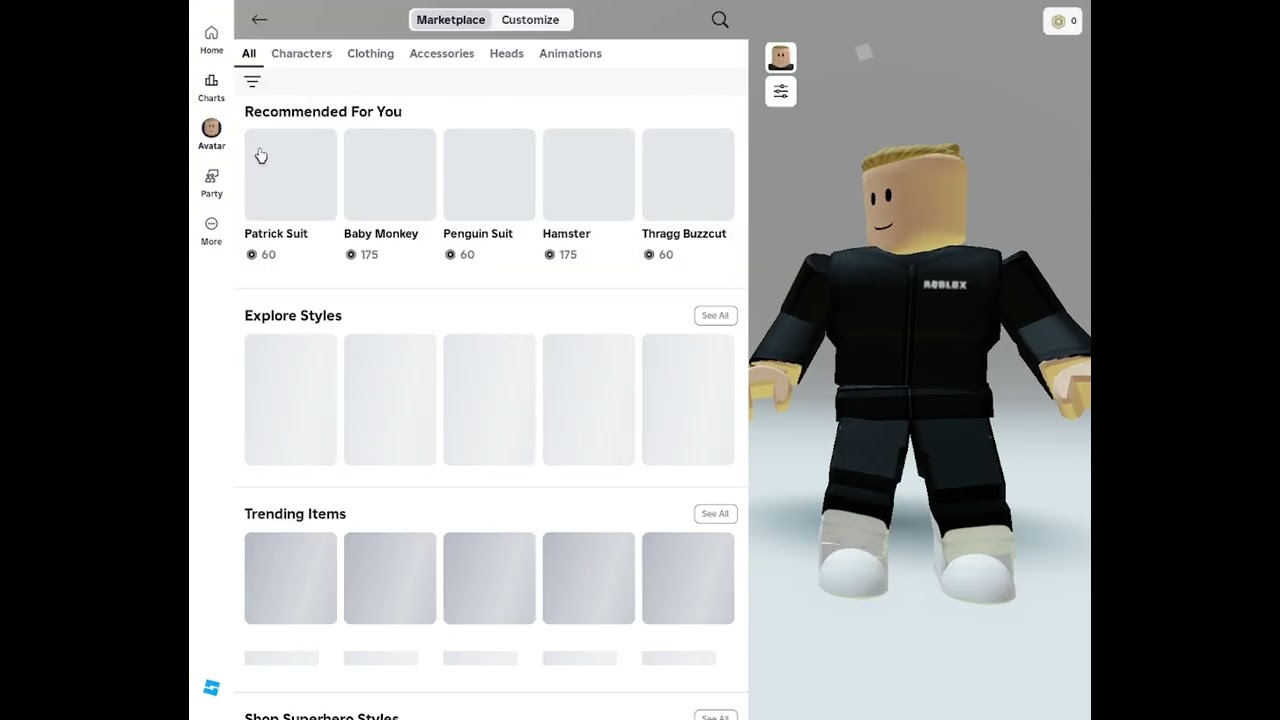The width and height of the screenshot is (1280, 720).
Task: Switch to Marketplace view
Action: tap(450, 20)
